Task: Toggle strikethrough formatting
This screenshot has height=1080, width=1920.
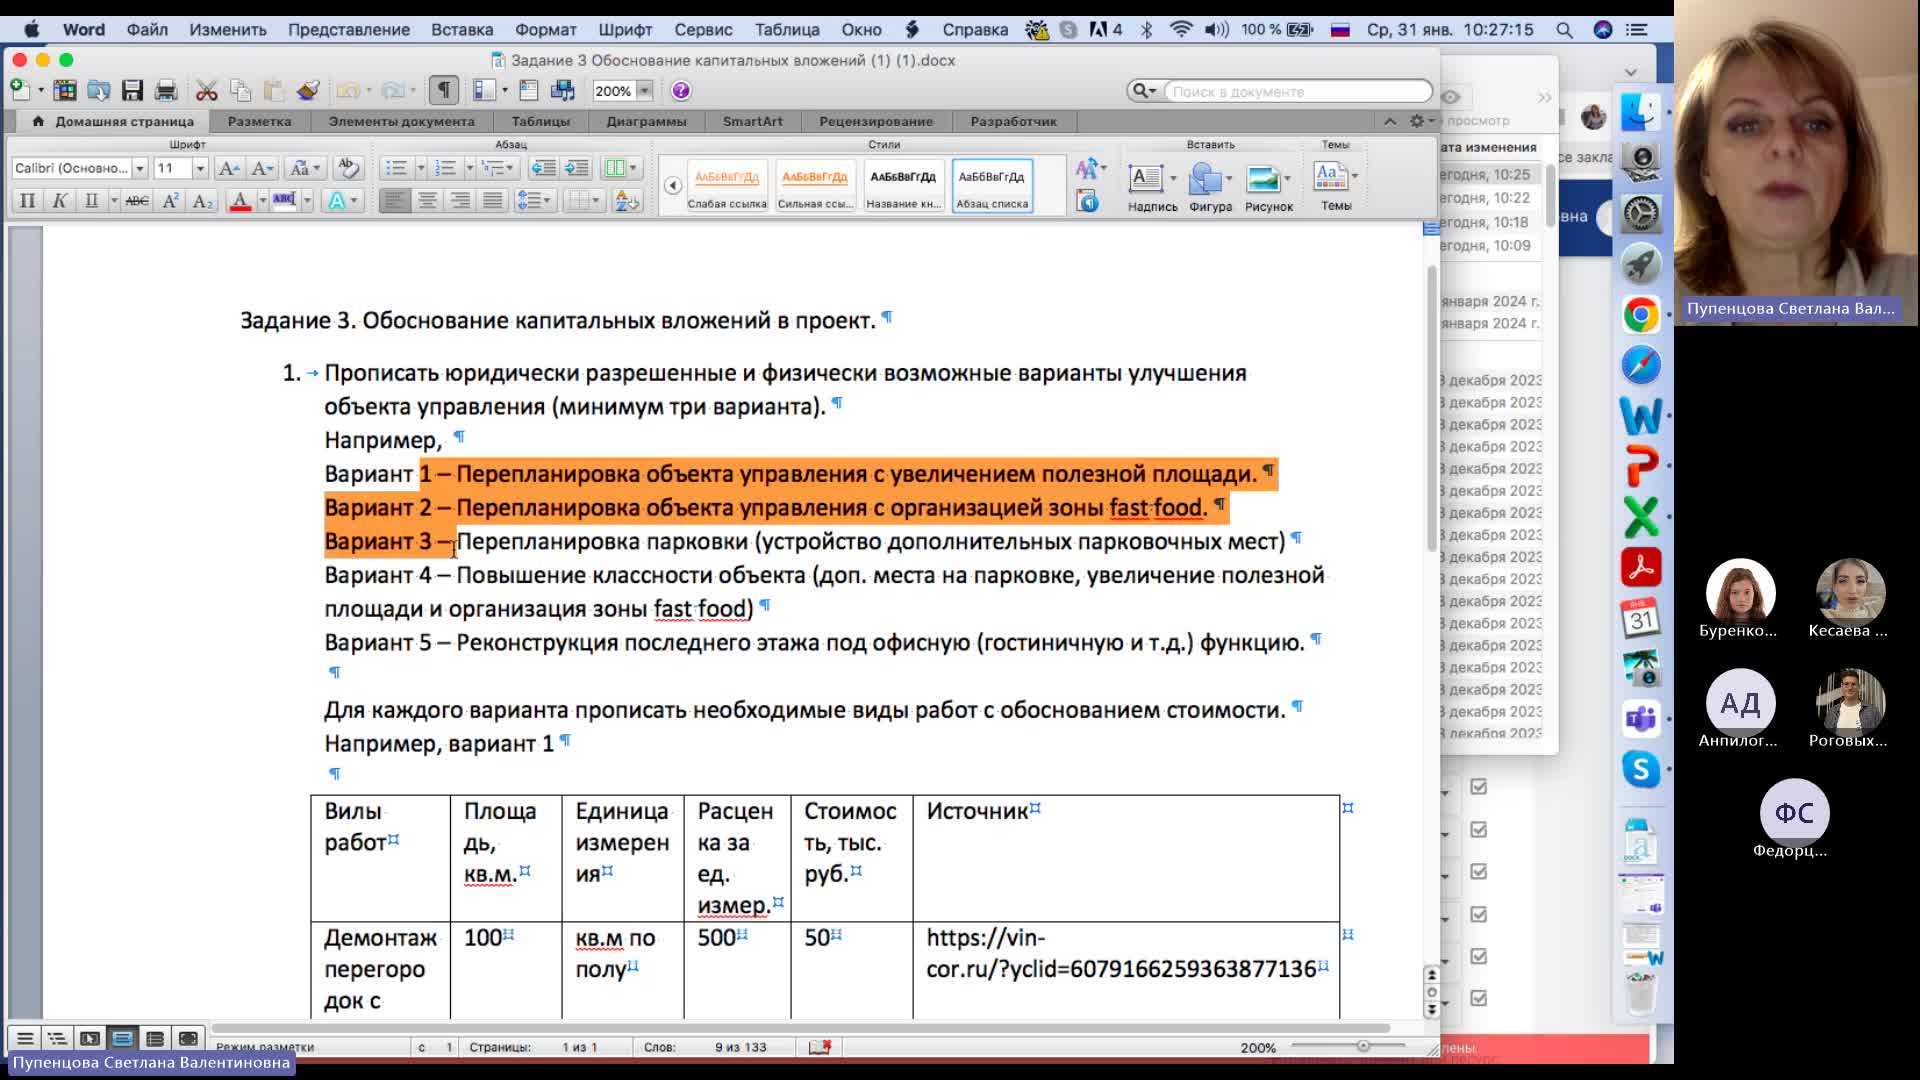Action: [137, 201]
